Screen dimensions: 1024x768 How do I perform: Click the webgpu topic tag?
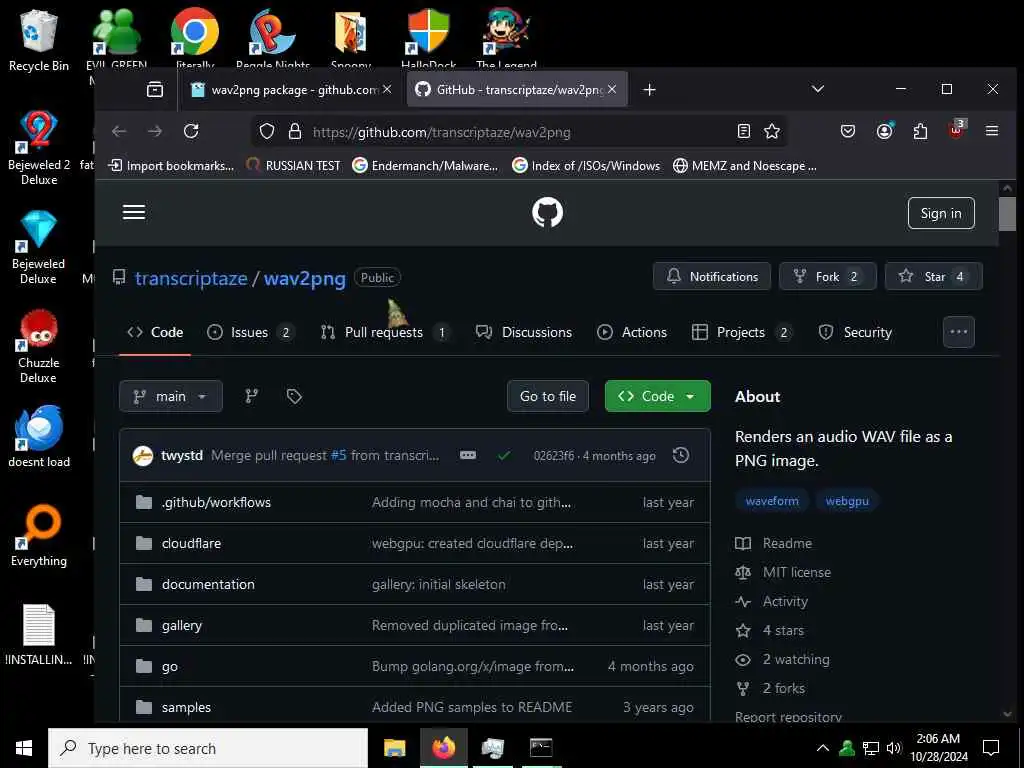point(847,501)
